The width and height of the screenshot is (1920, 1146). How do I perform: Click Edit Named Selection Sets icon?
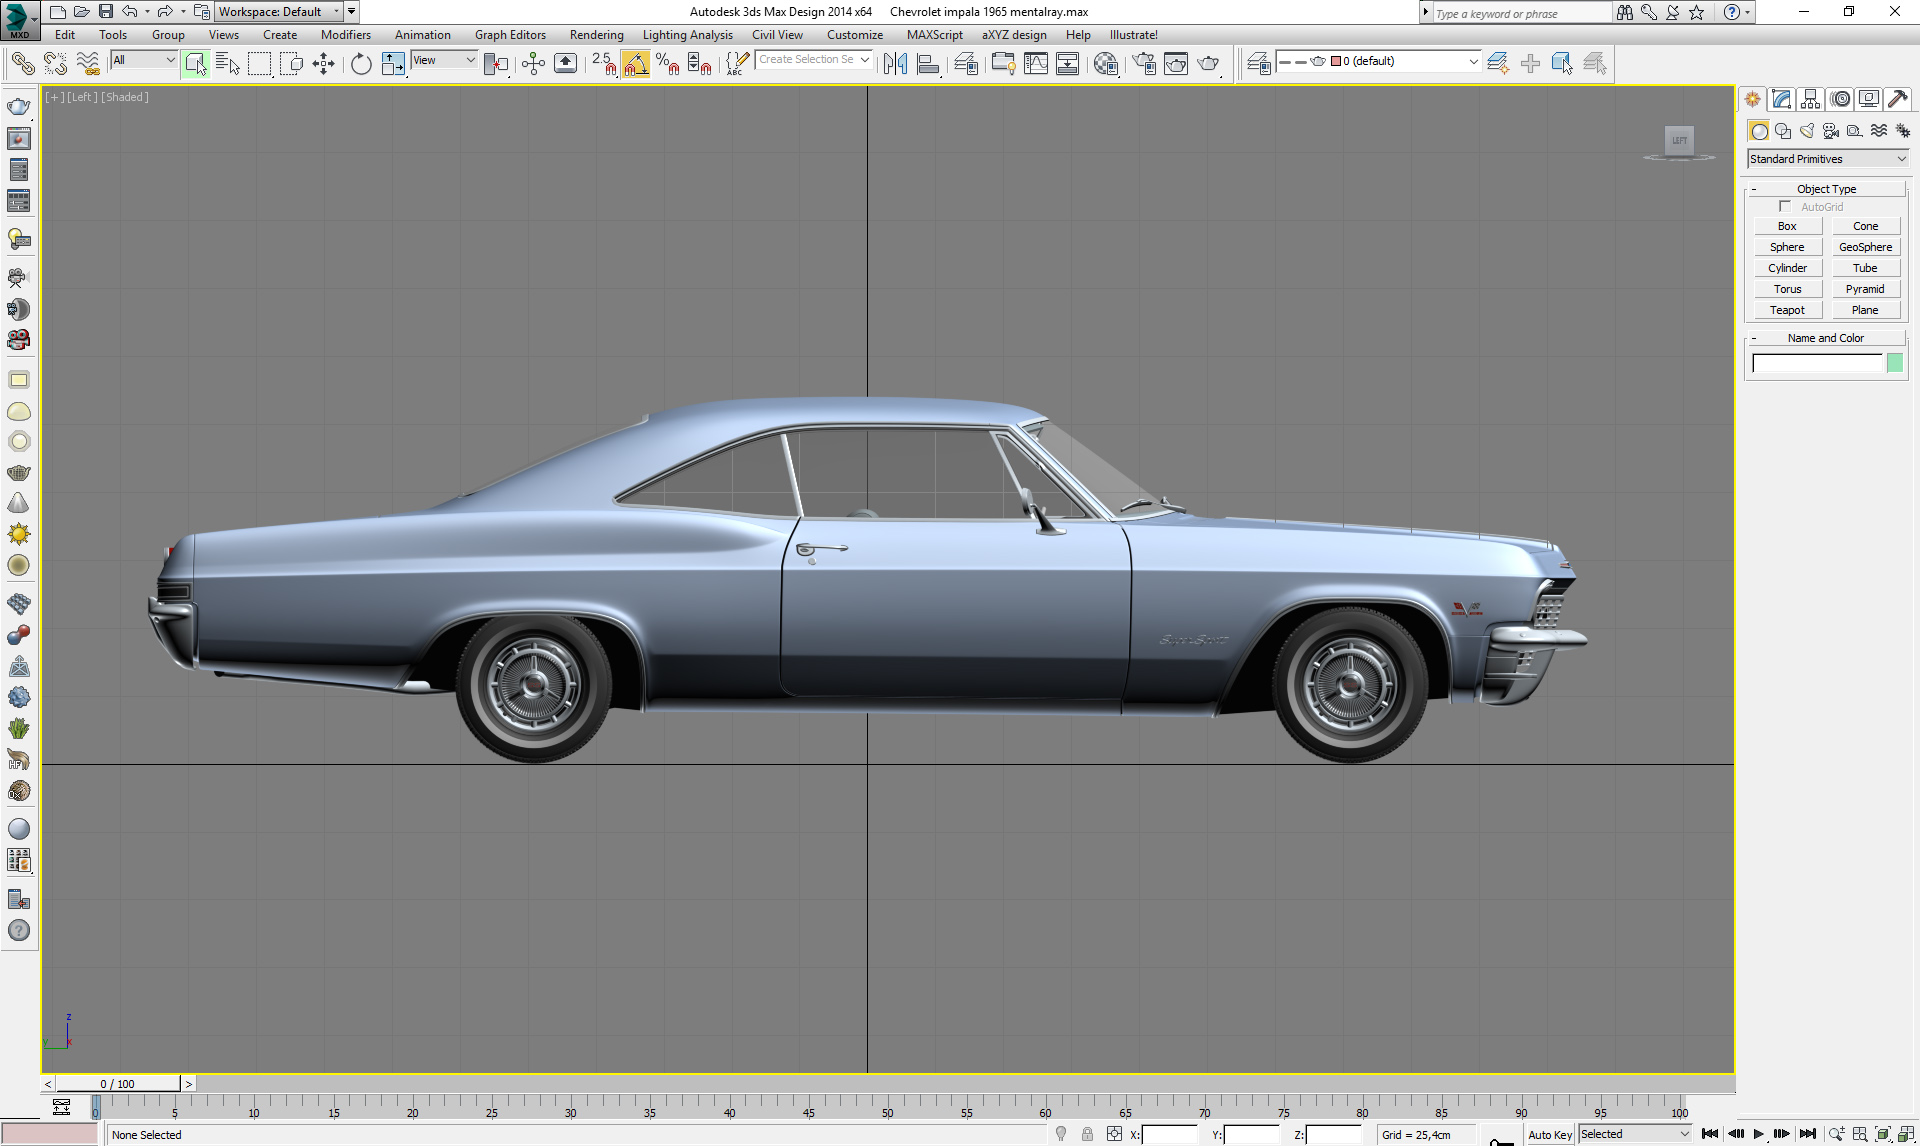click(737, 64)
